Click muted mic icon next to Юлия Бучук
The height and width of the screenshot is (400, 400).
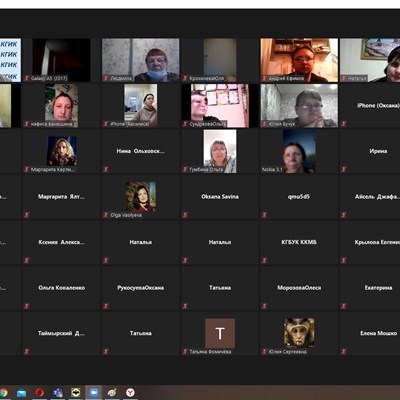(x=264, y=124)
